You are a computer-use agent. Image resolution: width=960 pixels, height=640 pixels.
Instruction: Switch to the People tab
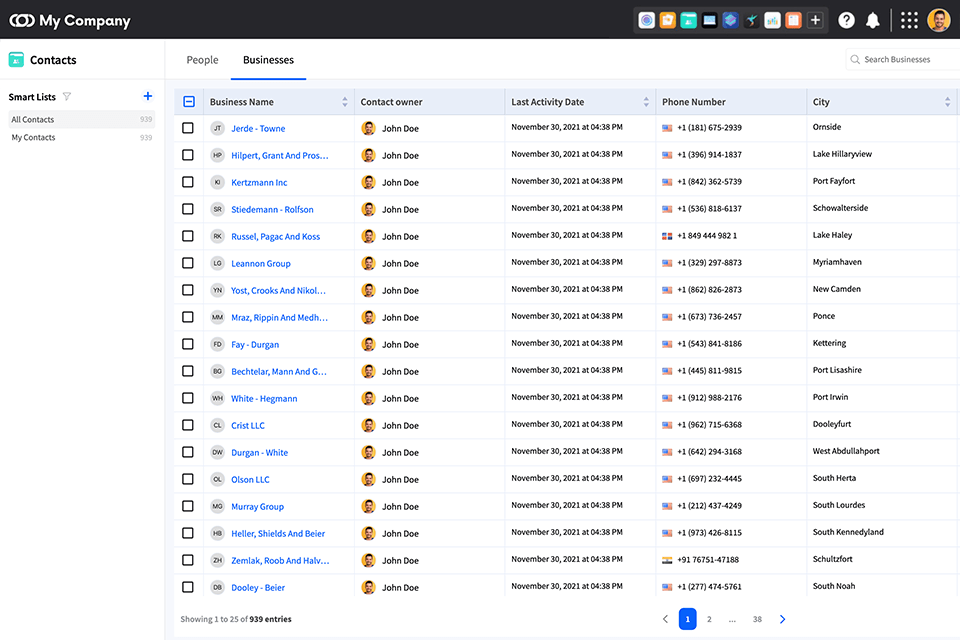202,59
